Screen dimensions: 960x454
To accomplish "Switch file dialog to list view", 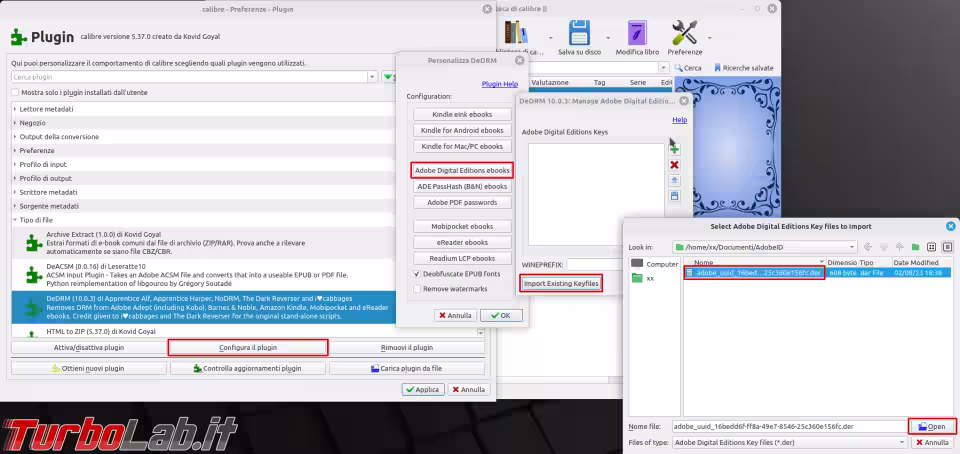I will (x=932, y=247).
